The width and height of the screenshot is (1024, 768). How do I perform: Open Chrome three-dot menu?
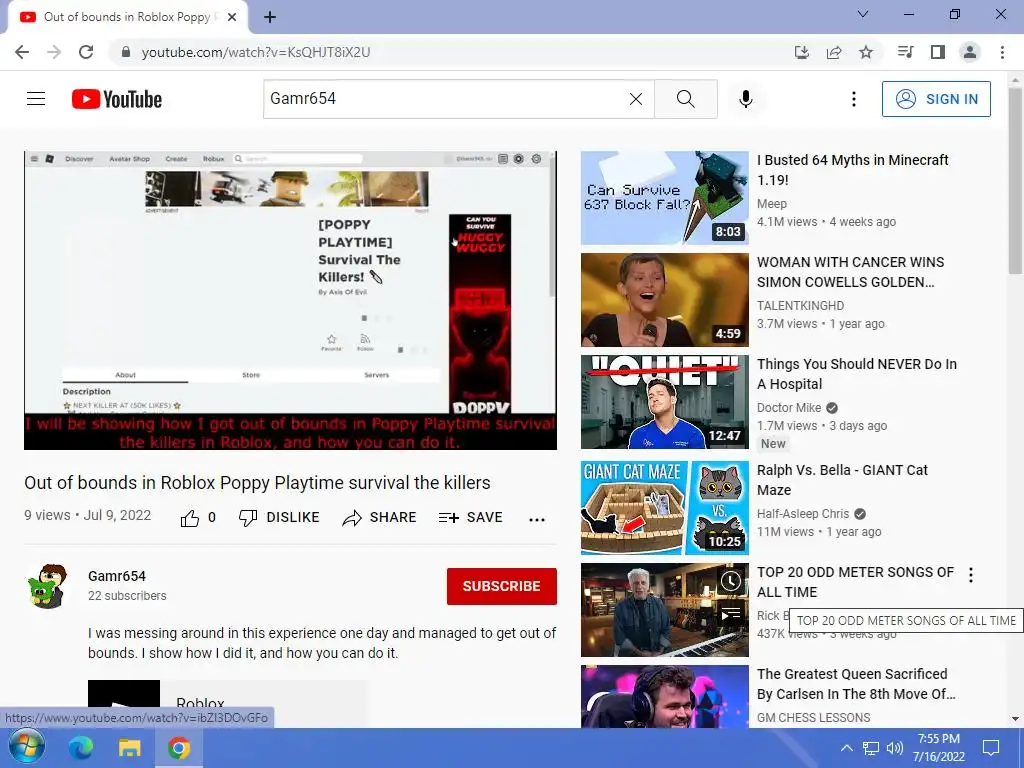[x=1002, y=52]
